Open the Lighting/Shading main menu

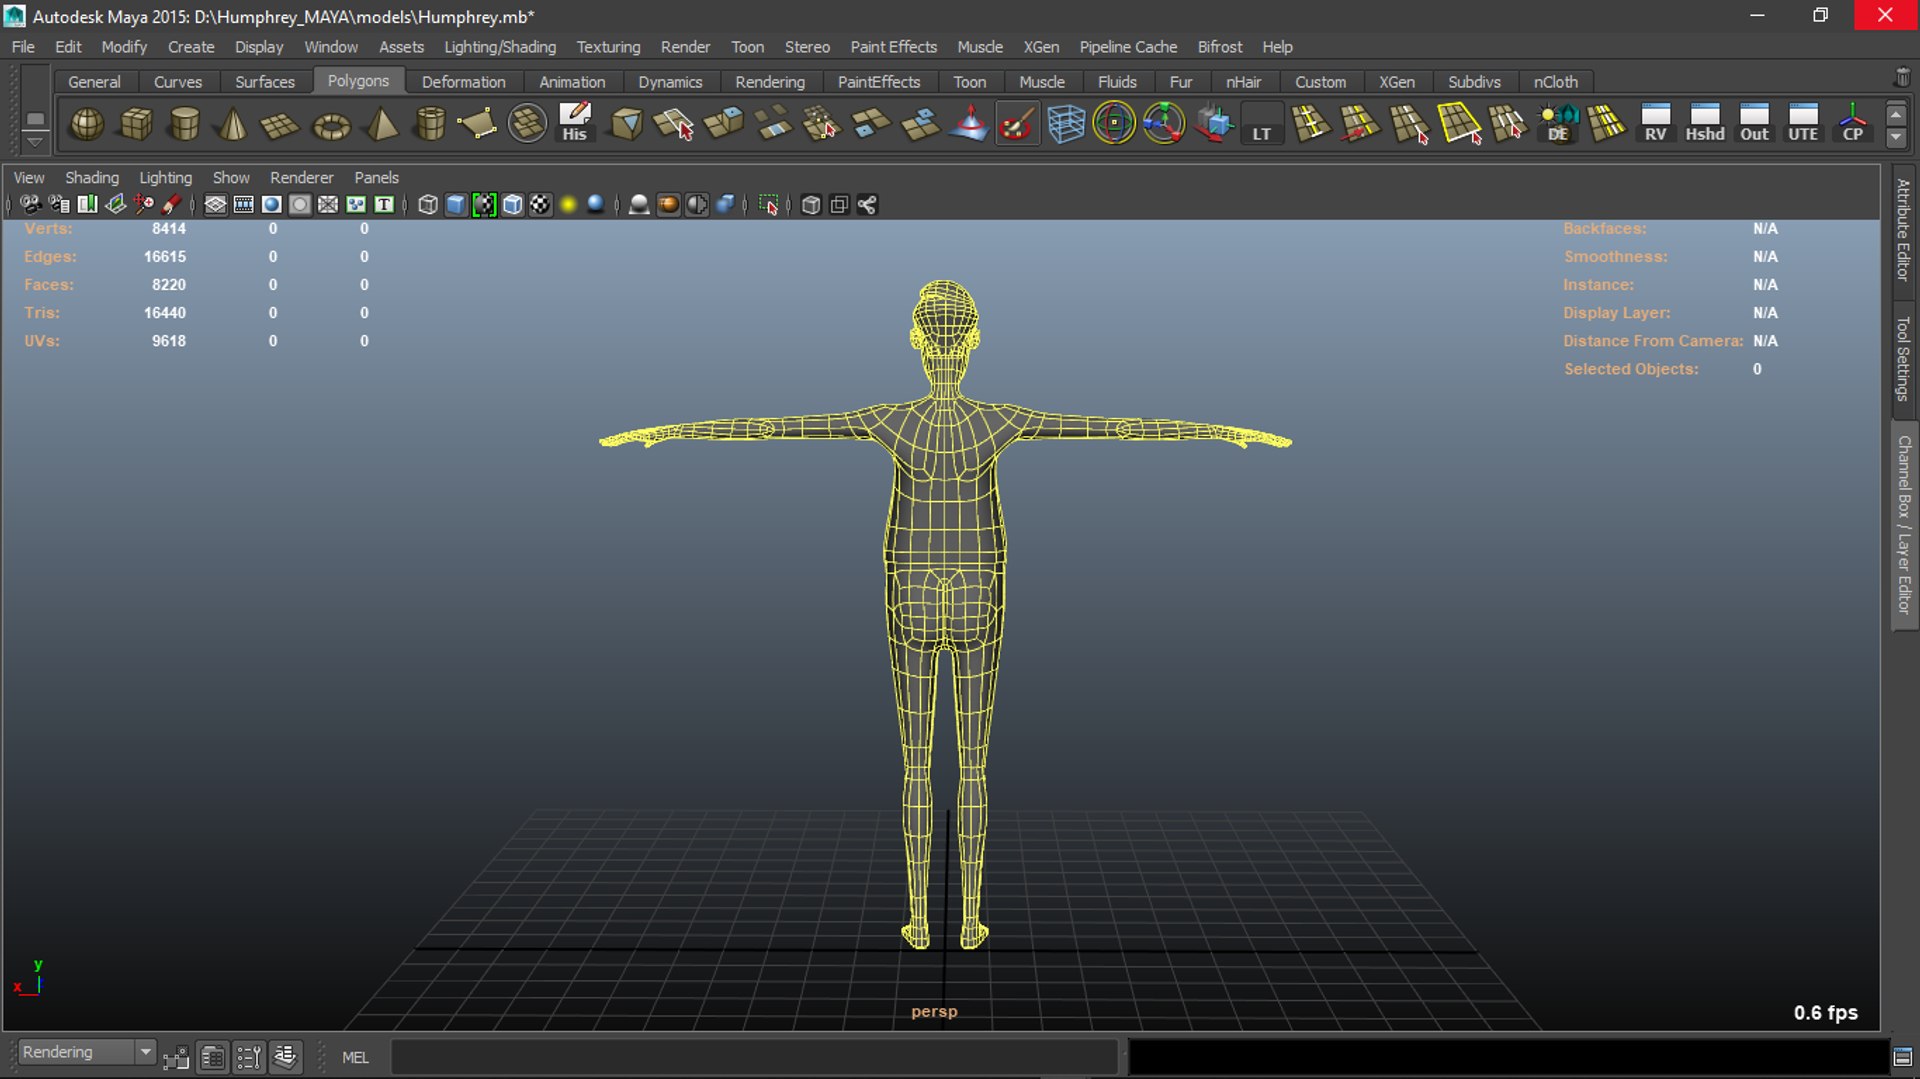pyautogui.click(x=500, y=47)
